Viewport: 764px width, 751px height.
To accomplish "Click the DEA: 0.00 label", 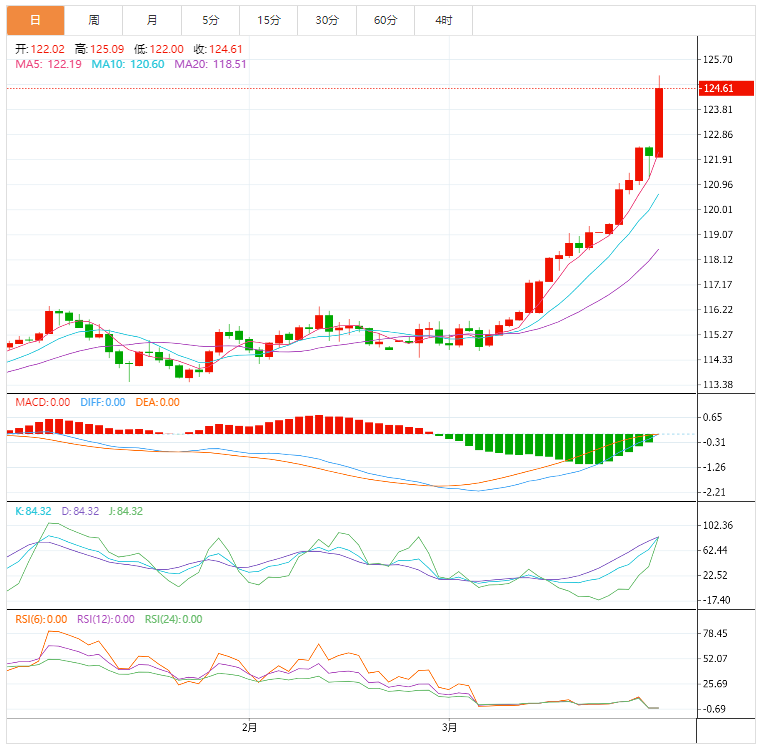I will pos(155,402).
